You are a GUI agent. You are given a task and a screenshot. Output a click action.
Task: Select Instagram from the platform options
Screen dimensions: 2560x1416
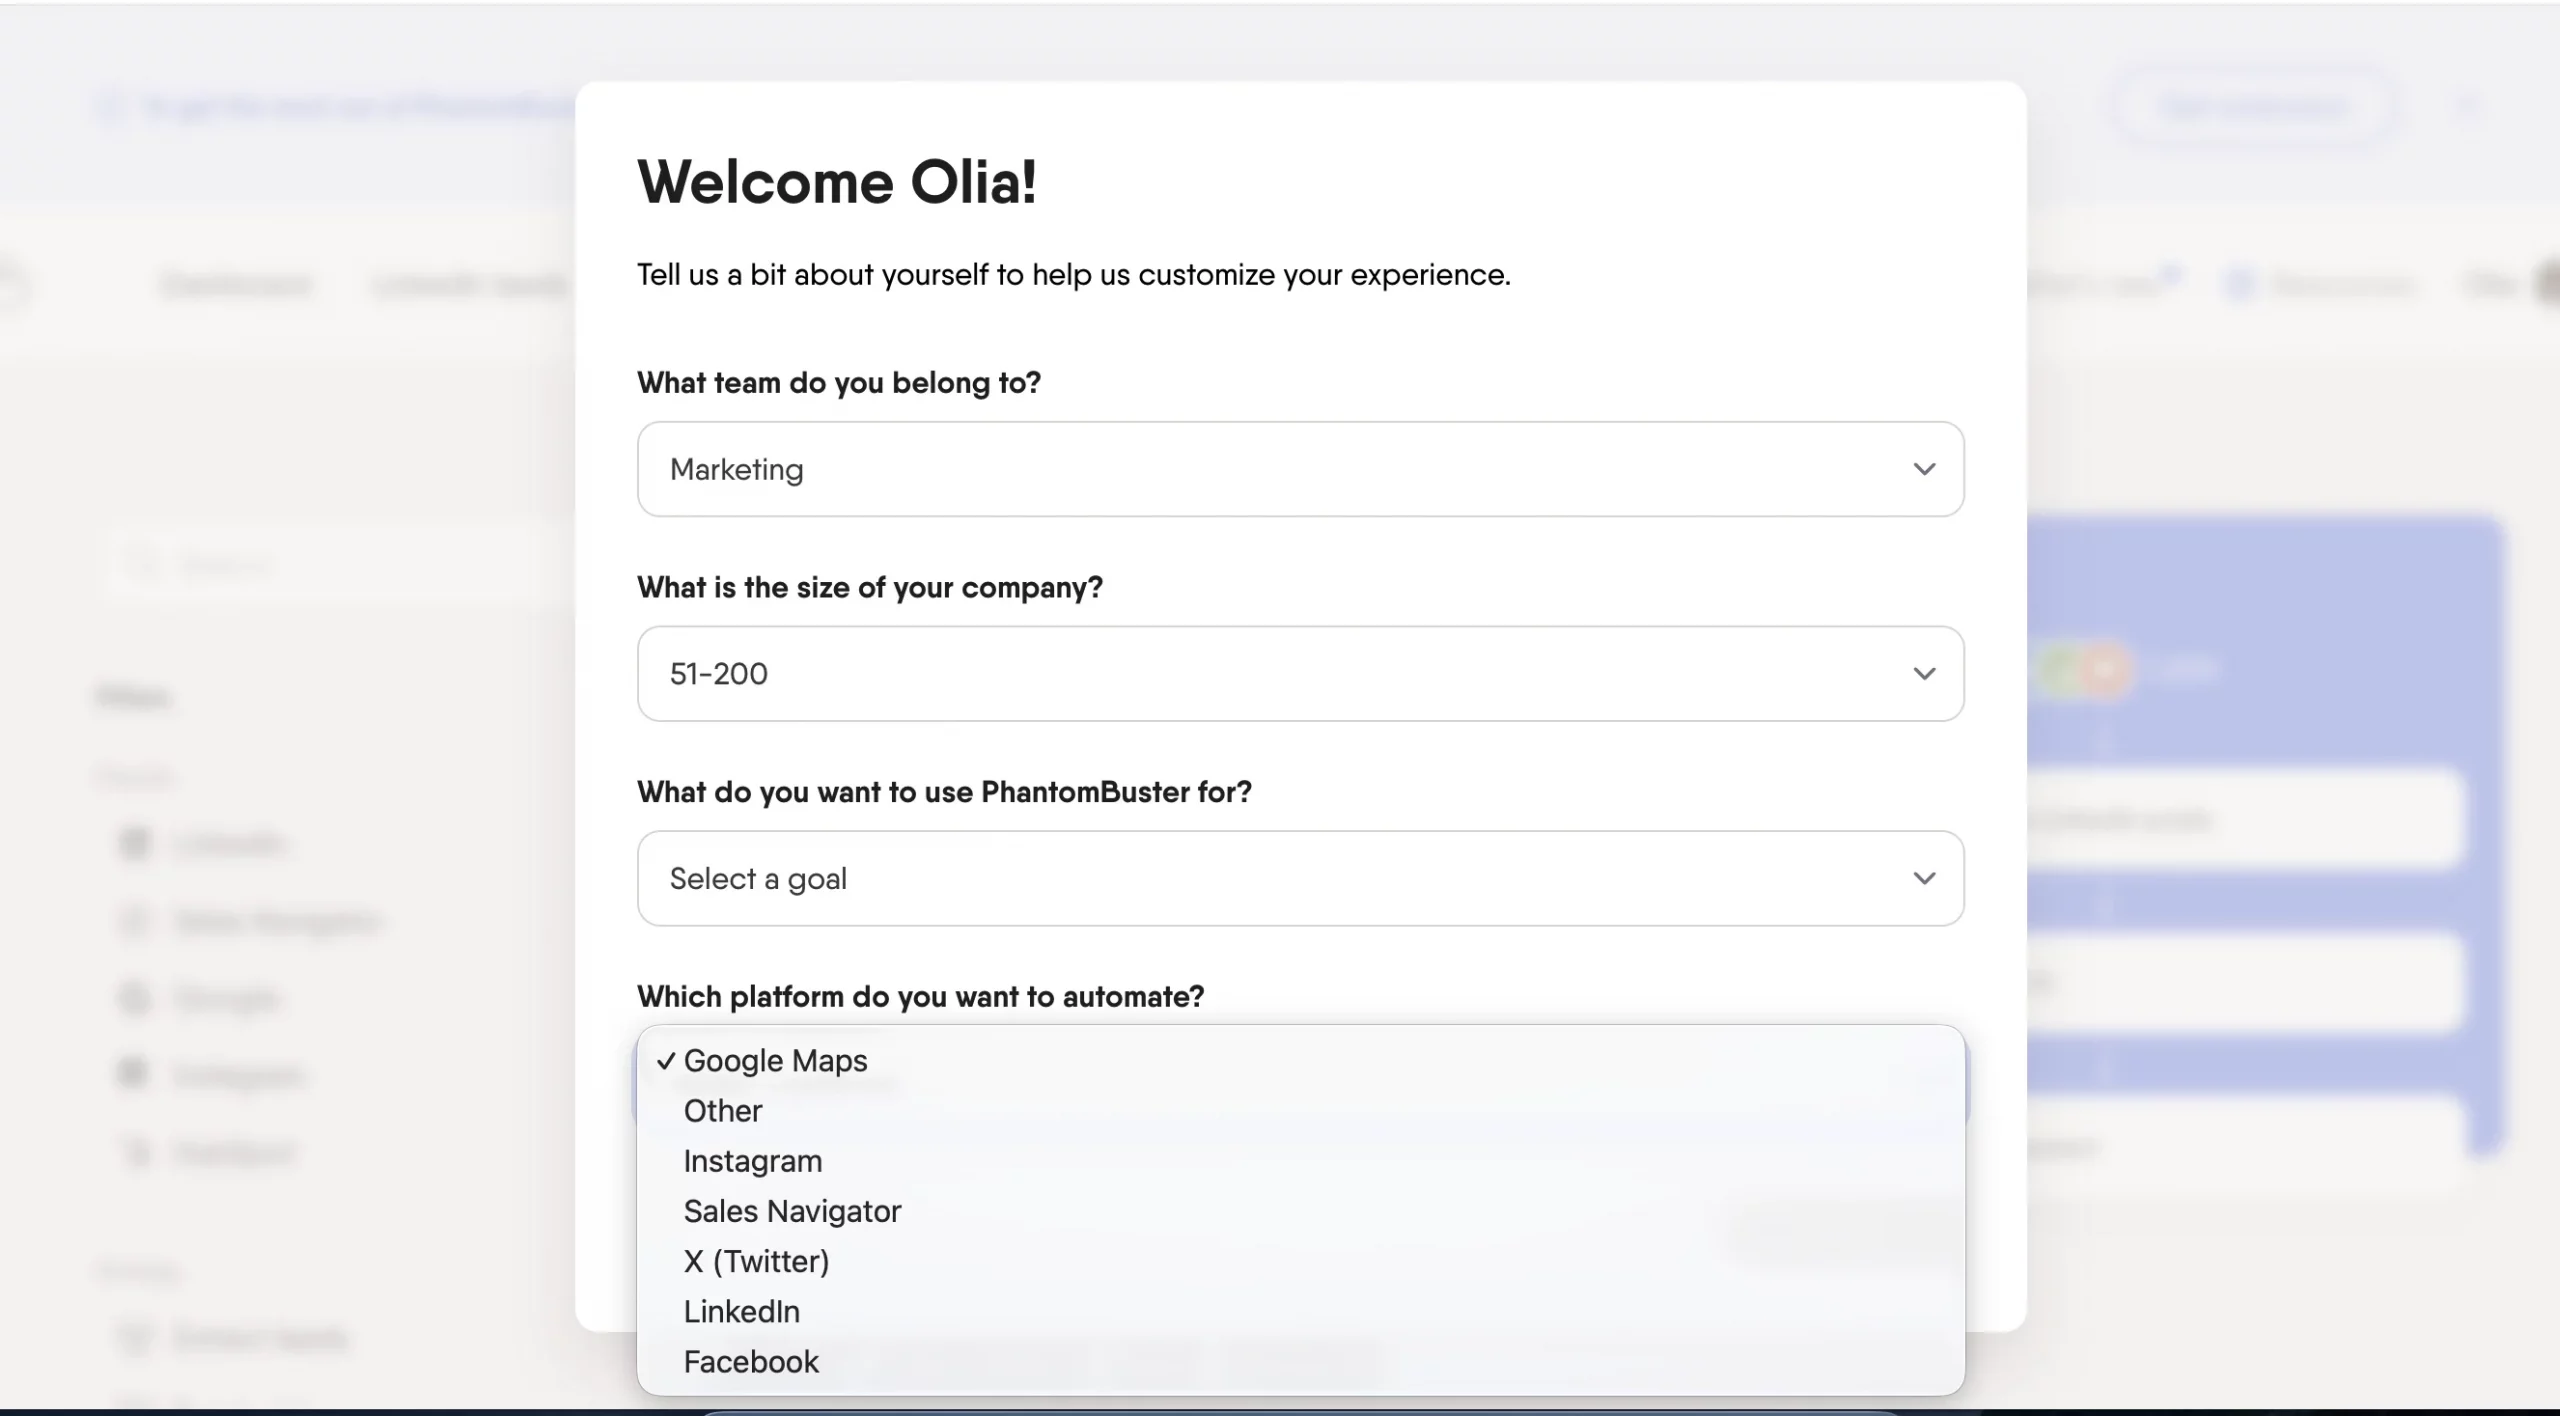tap(752, 1160)
